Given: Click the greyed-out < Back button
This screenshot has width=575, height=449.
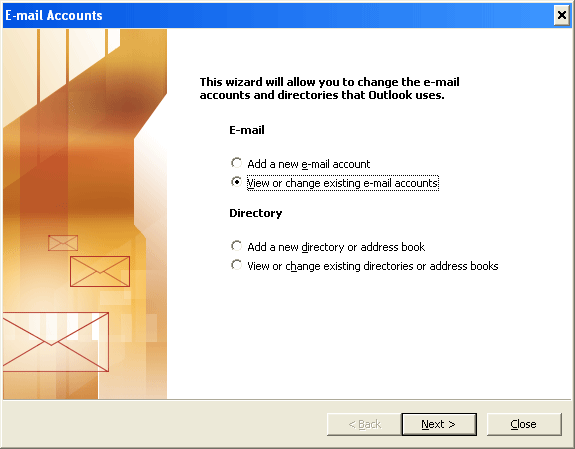Looking at the screenshot, I should click(x=364, y=424).
